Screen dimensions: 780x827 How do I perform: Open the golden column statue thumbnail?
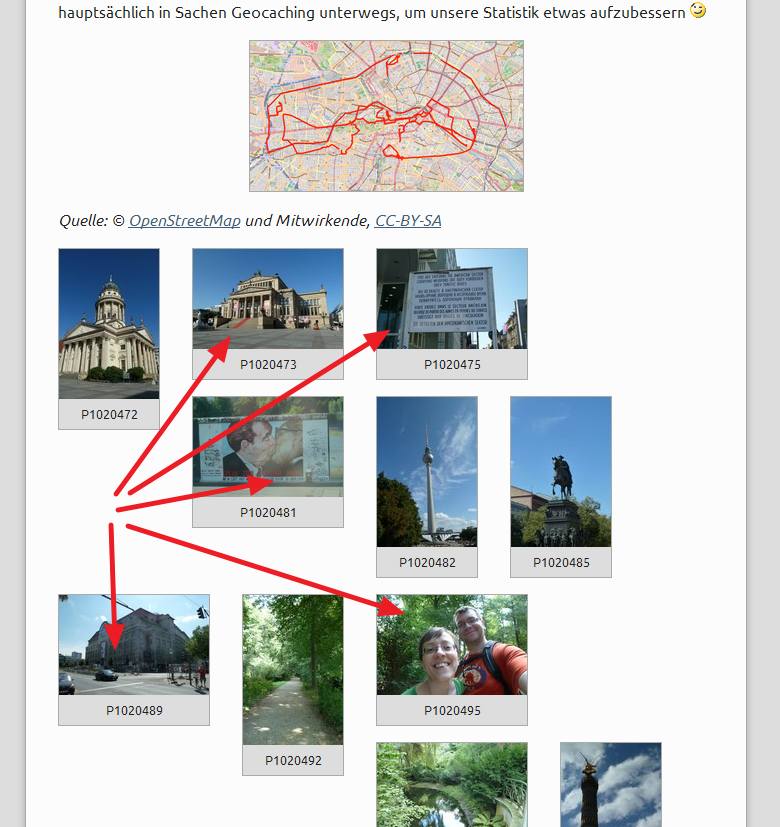610,785
